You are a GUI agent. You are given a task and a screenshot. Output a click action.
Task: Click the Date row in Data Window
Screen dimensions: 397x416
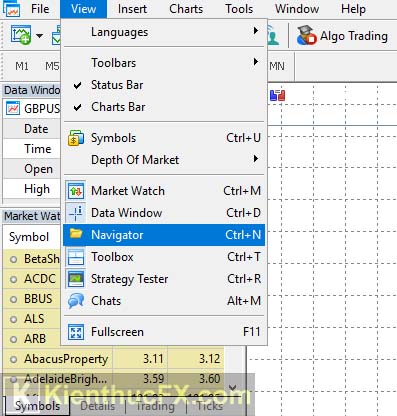pyautogui.click(x=32, y=129)
